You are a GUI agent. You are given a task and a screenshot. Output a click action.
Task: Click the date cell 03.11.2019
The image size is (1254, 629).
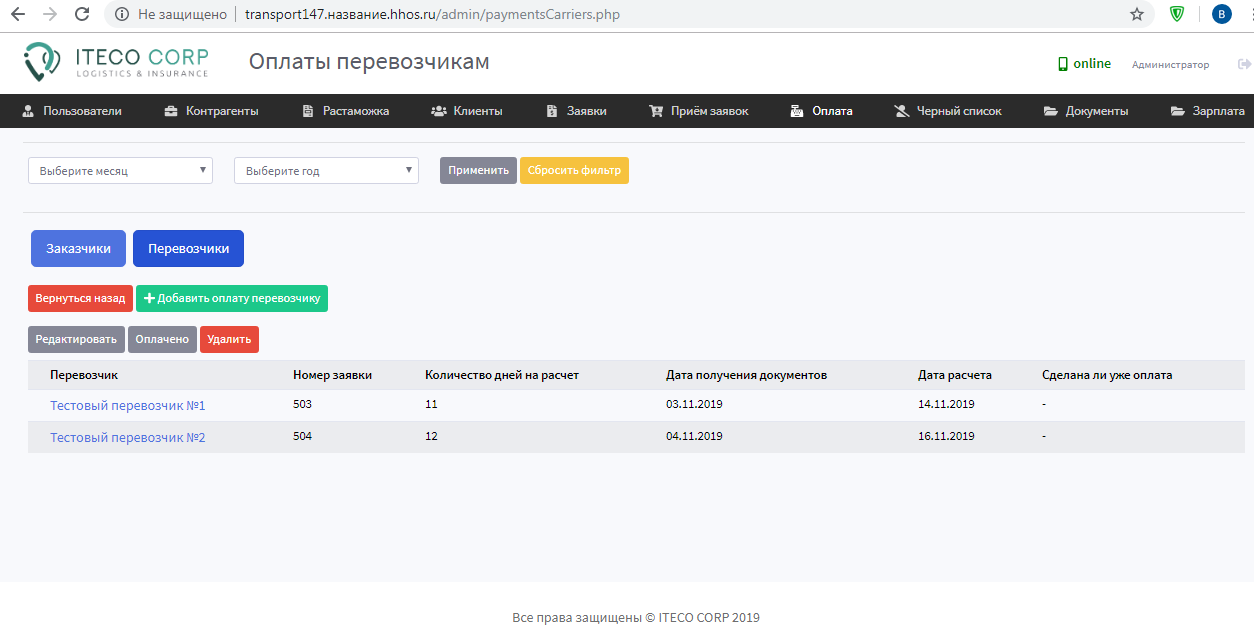coord(694,404)
